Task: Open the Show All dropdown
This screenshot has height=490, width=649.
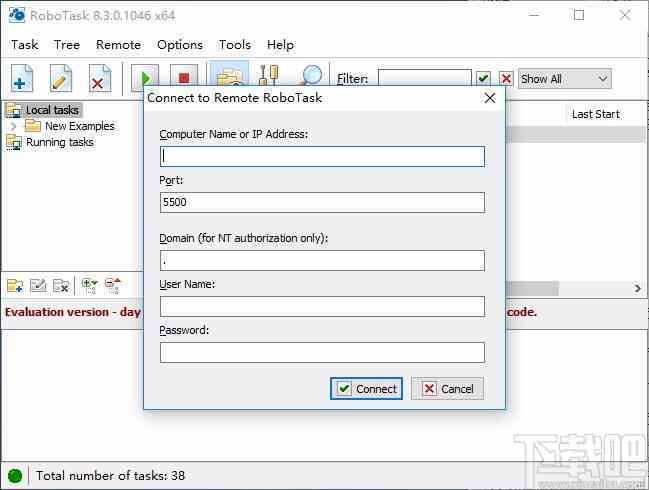Action: pos(565,79)
